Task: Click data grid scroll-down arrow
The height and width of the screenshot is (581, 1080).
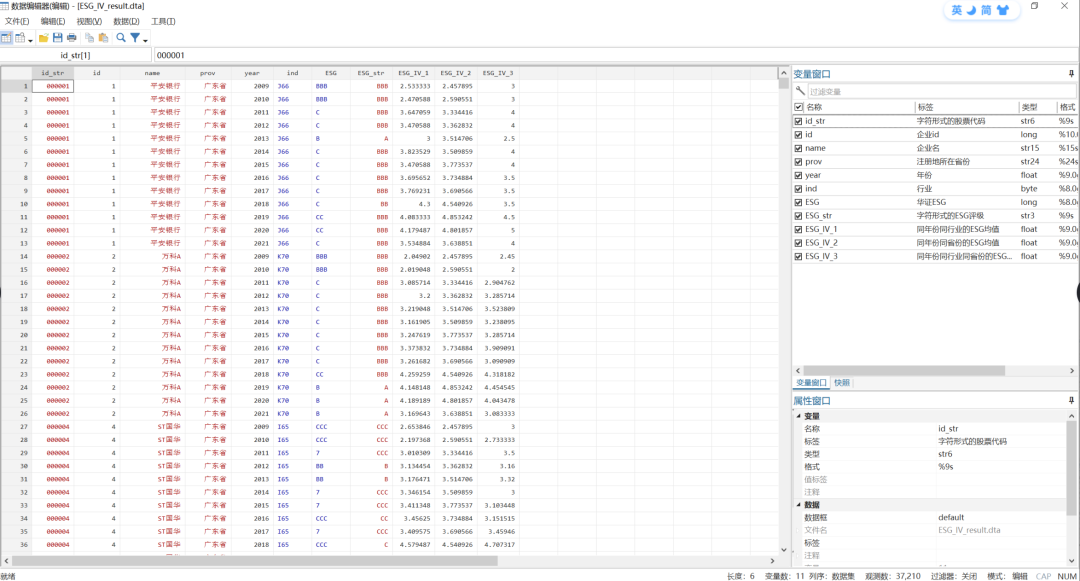Action: coord(783,549)
